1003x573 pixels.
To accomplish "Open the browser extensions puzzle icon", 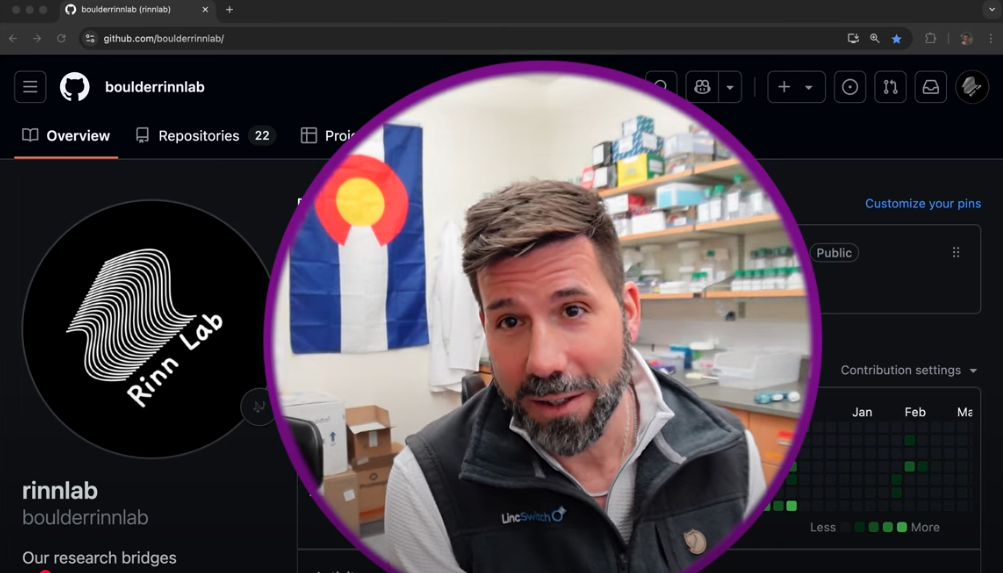I will (x=931, y=38).
